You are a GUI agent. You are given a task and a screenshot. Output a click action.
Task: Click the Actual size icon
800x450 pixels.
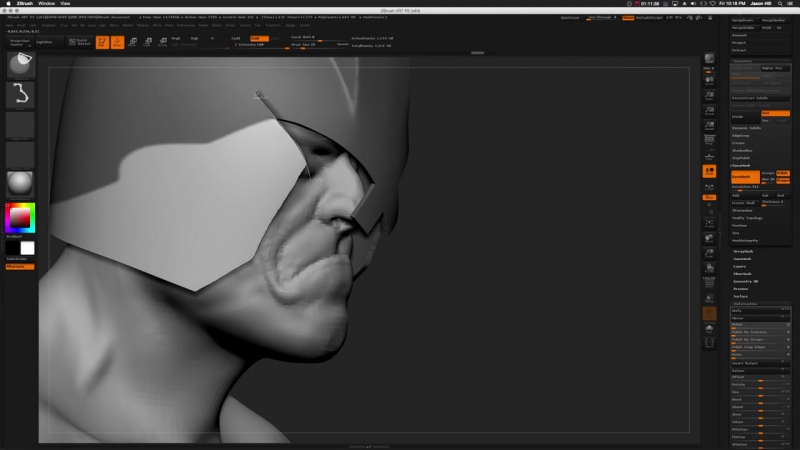(x=709, y=111)
